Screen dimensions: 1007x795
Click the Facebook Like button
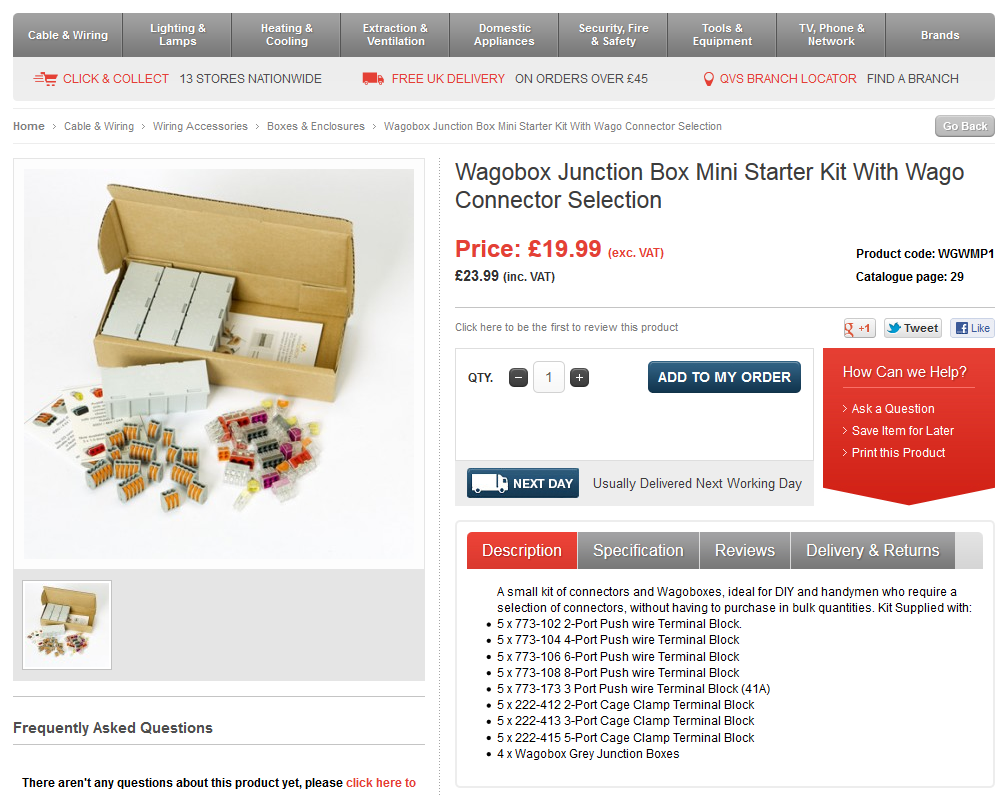point(973,328)
